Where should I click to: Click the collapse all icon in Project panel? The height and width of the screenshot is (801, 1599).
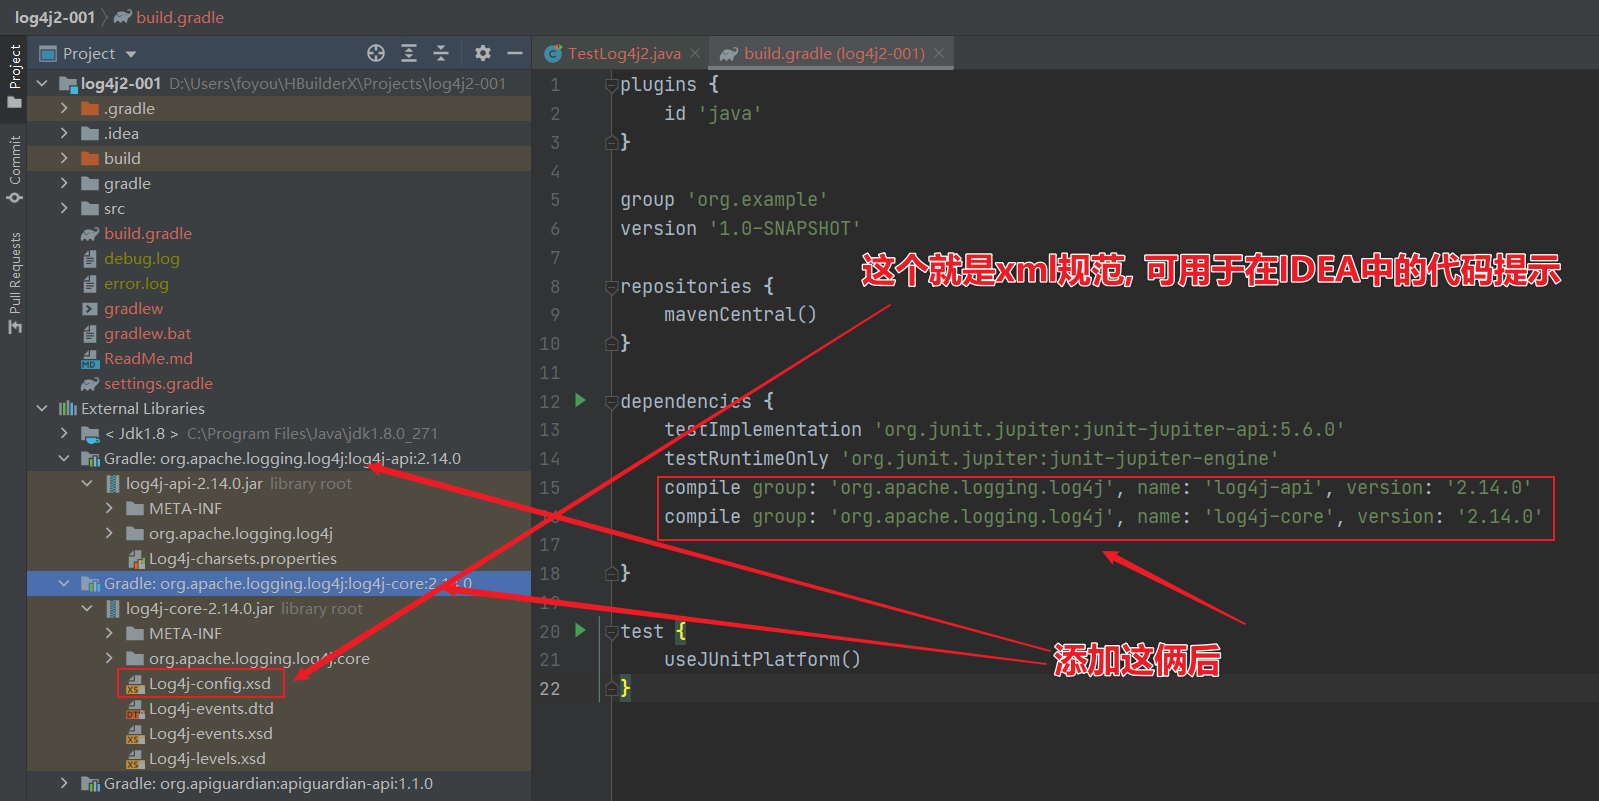tap(441, 53)
